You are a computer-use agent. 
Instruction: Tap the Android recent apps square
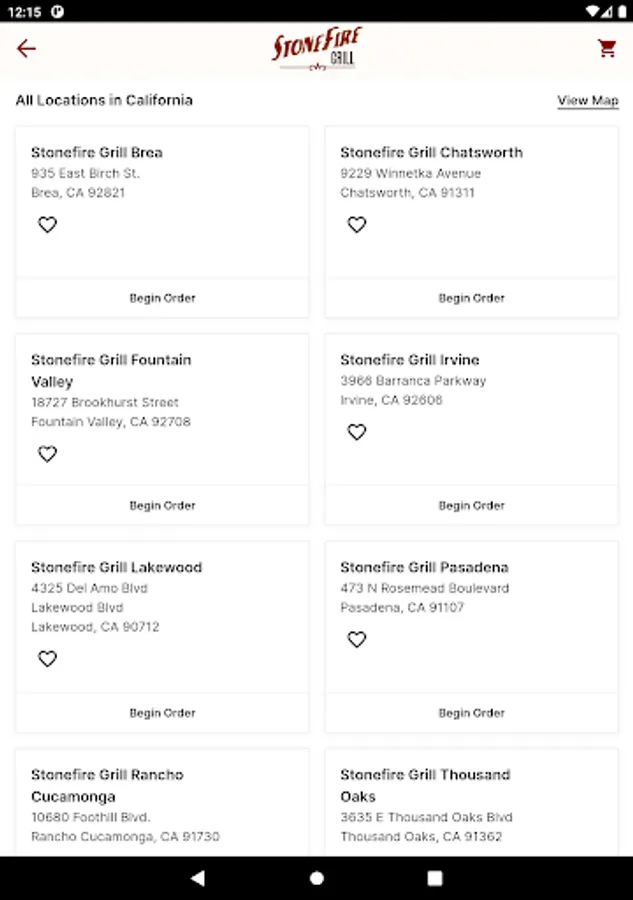[x=435, y=878]
